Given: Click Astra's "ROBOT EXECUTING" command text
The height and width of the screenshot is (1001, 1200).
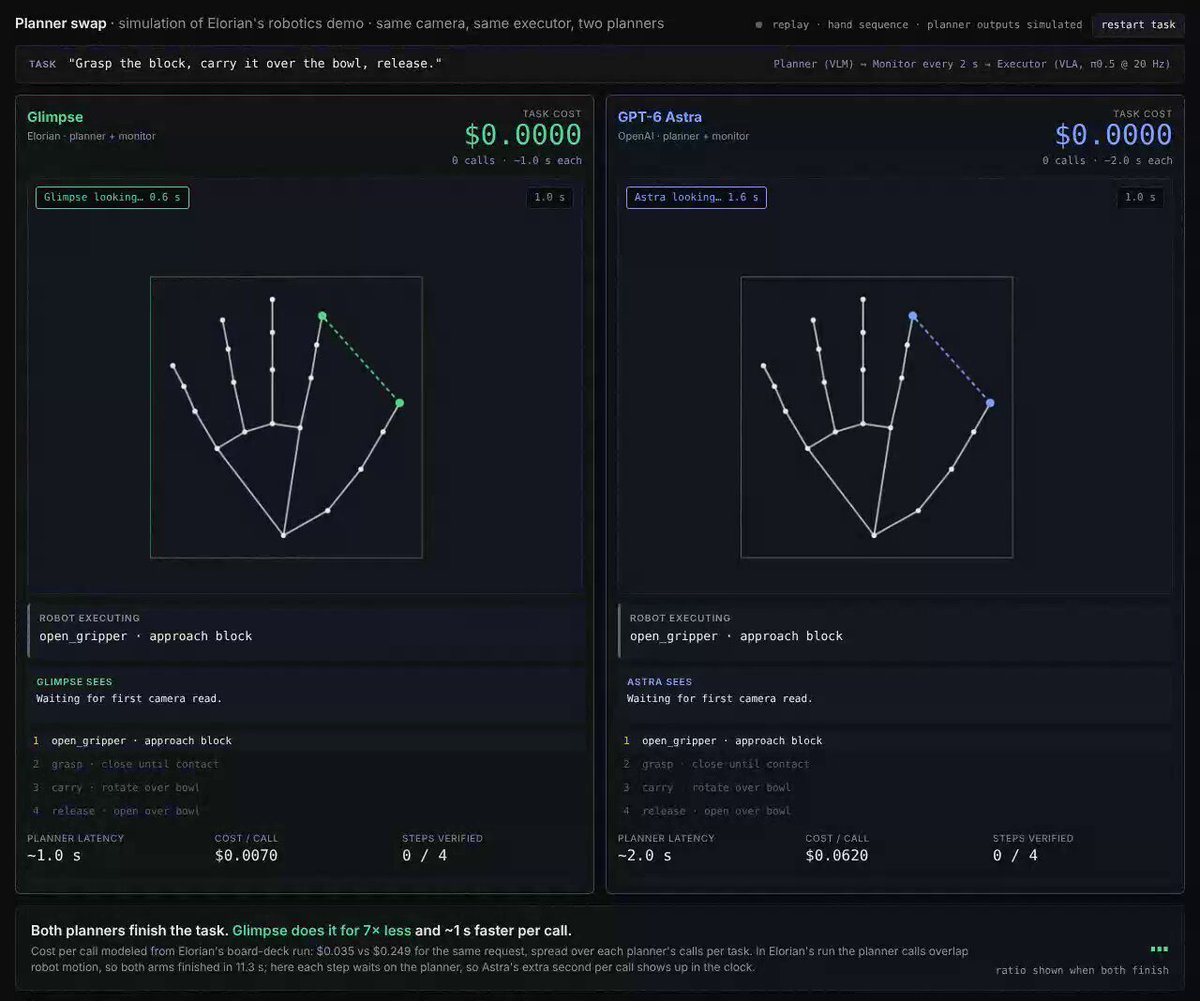Looking at the screenshot, I should pyautogui.click(x=737, y=636).
